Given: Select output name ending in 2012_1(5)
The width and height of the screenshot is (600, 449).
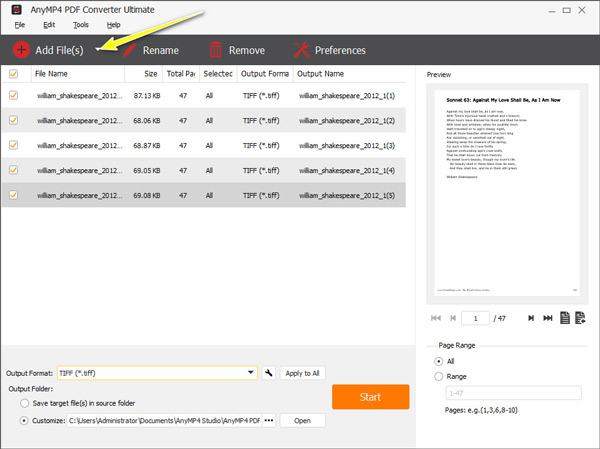Looking at the screenshot, I should point(347,195).
